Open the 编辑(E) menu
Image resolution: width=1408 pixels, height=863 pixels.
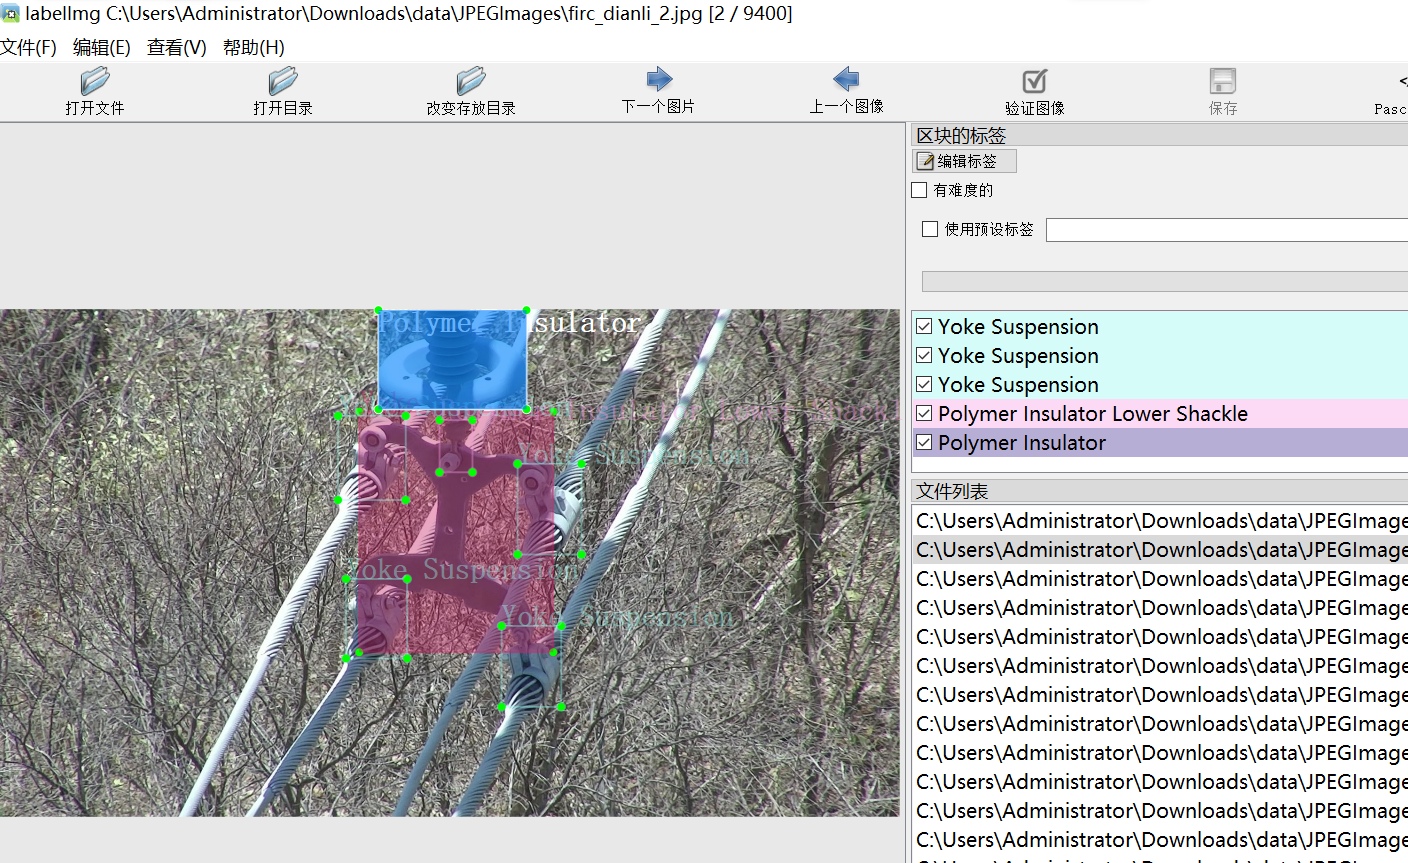coord(102,48)
